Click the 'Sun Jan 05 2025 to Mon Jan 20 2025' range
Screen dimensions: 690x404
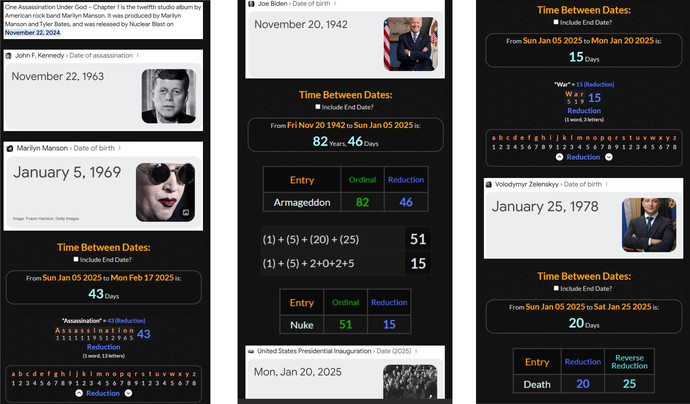click(x=588, y=40)
